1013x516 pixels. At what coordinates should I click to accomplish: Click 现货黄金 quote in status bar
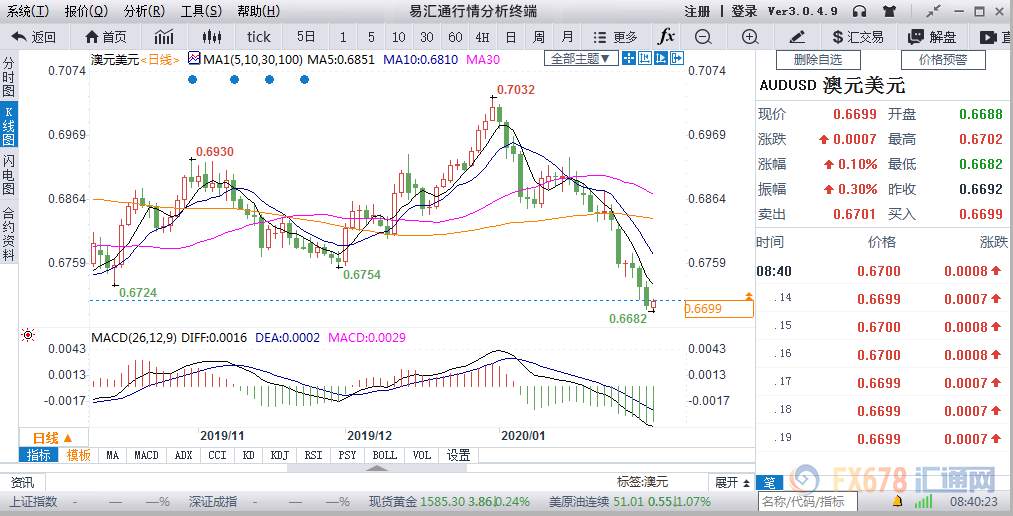pyautogui.click(x=450, y=501)
